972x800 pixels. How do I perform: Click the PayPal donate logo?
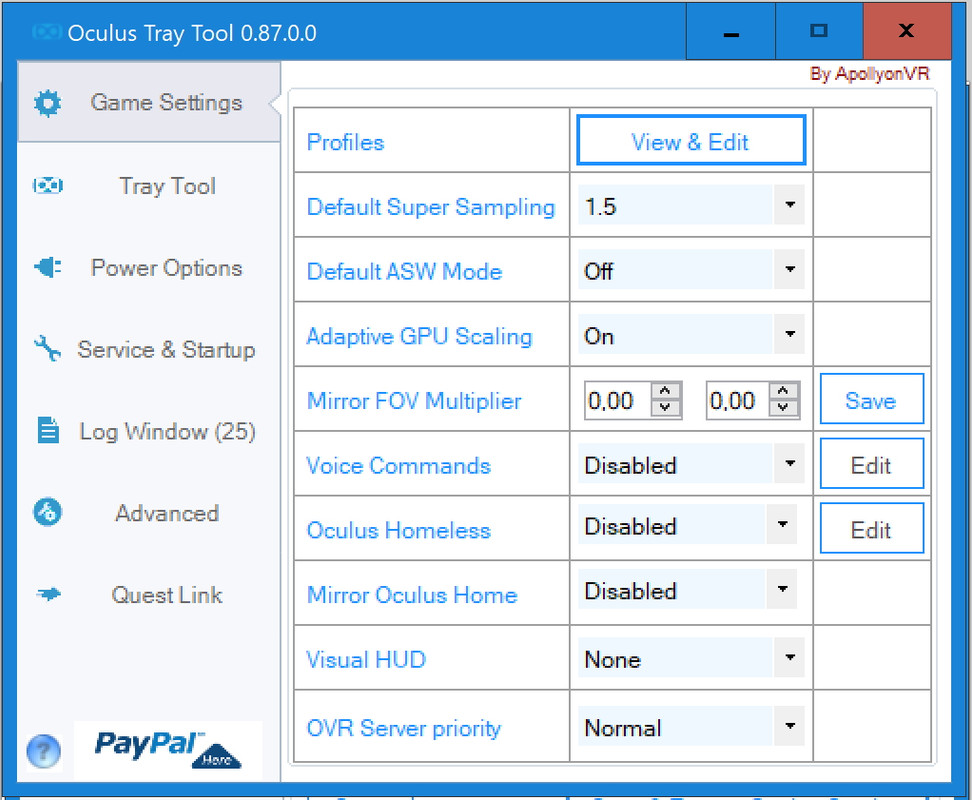(167, 749)
